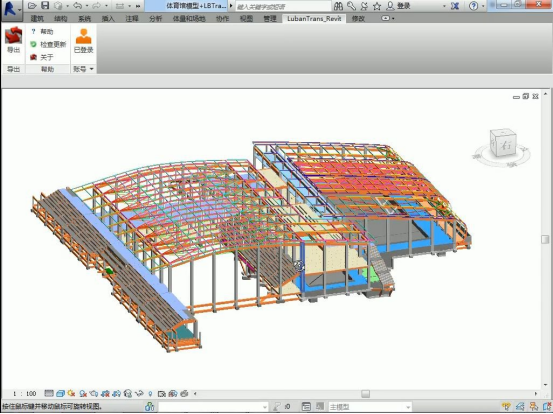The height and width of the screenshot is (414, 553).
Task: Switch to the 注释 ribbon tab
Action: click(x=132, y=19)
